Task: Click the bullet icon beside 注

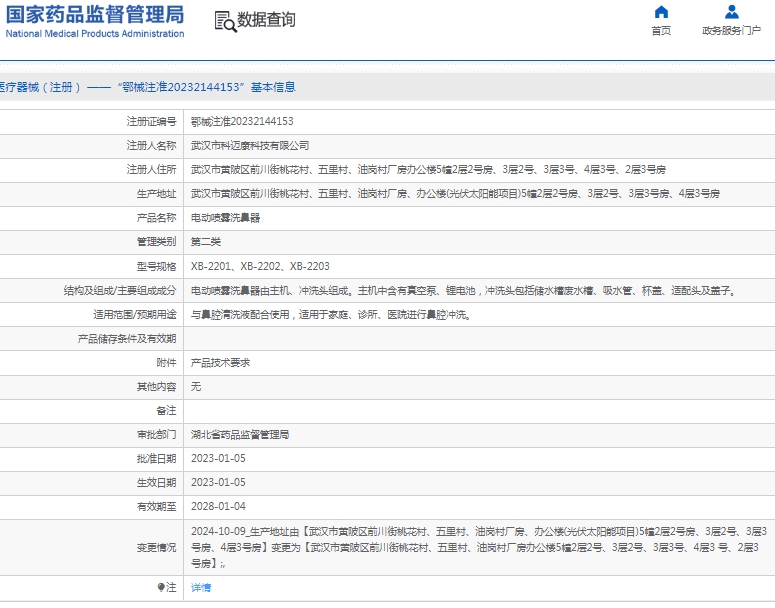Action: pyautogui.click(x=161, y=587)
